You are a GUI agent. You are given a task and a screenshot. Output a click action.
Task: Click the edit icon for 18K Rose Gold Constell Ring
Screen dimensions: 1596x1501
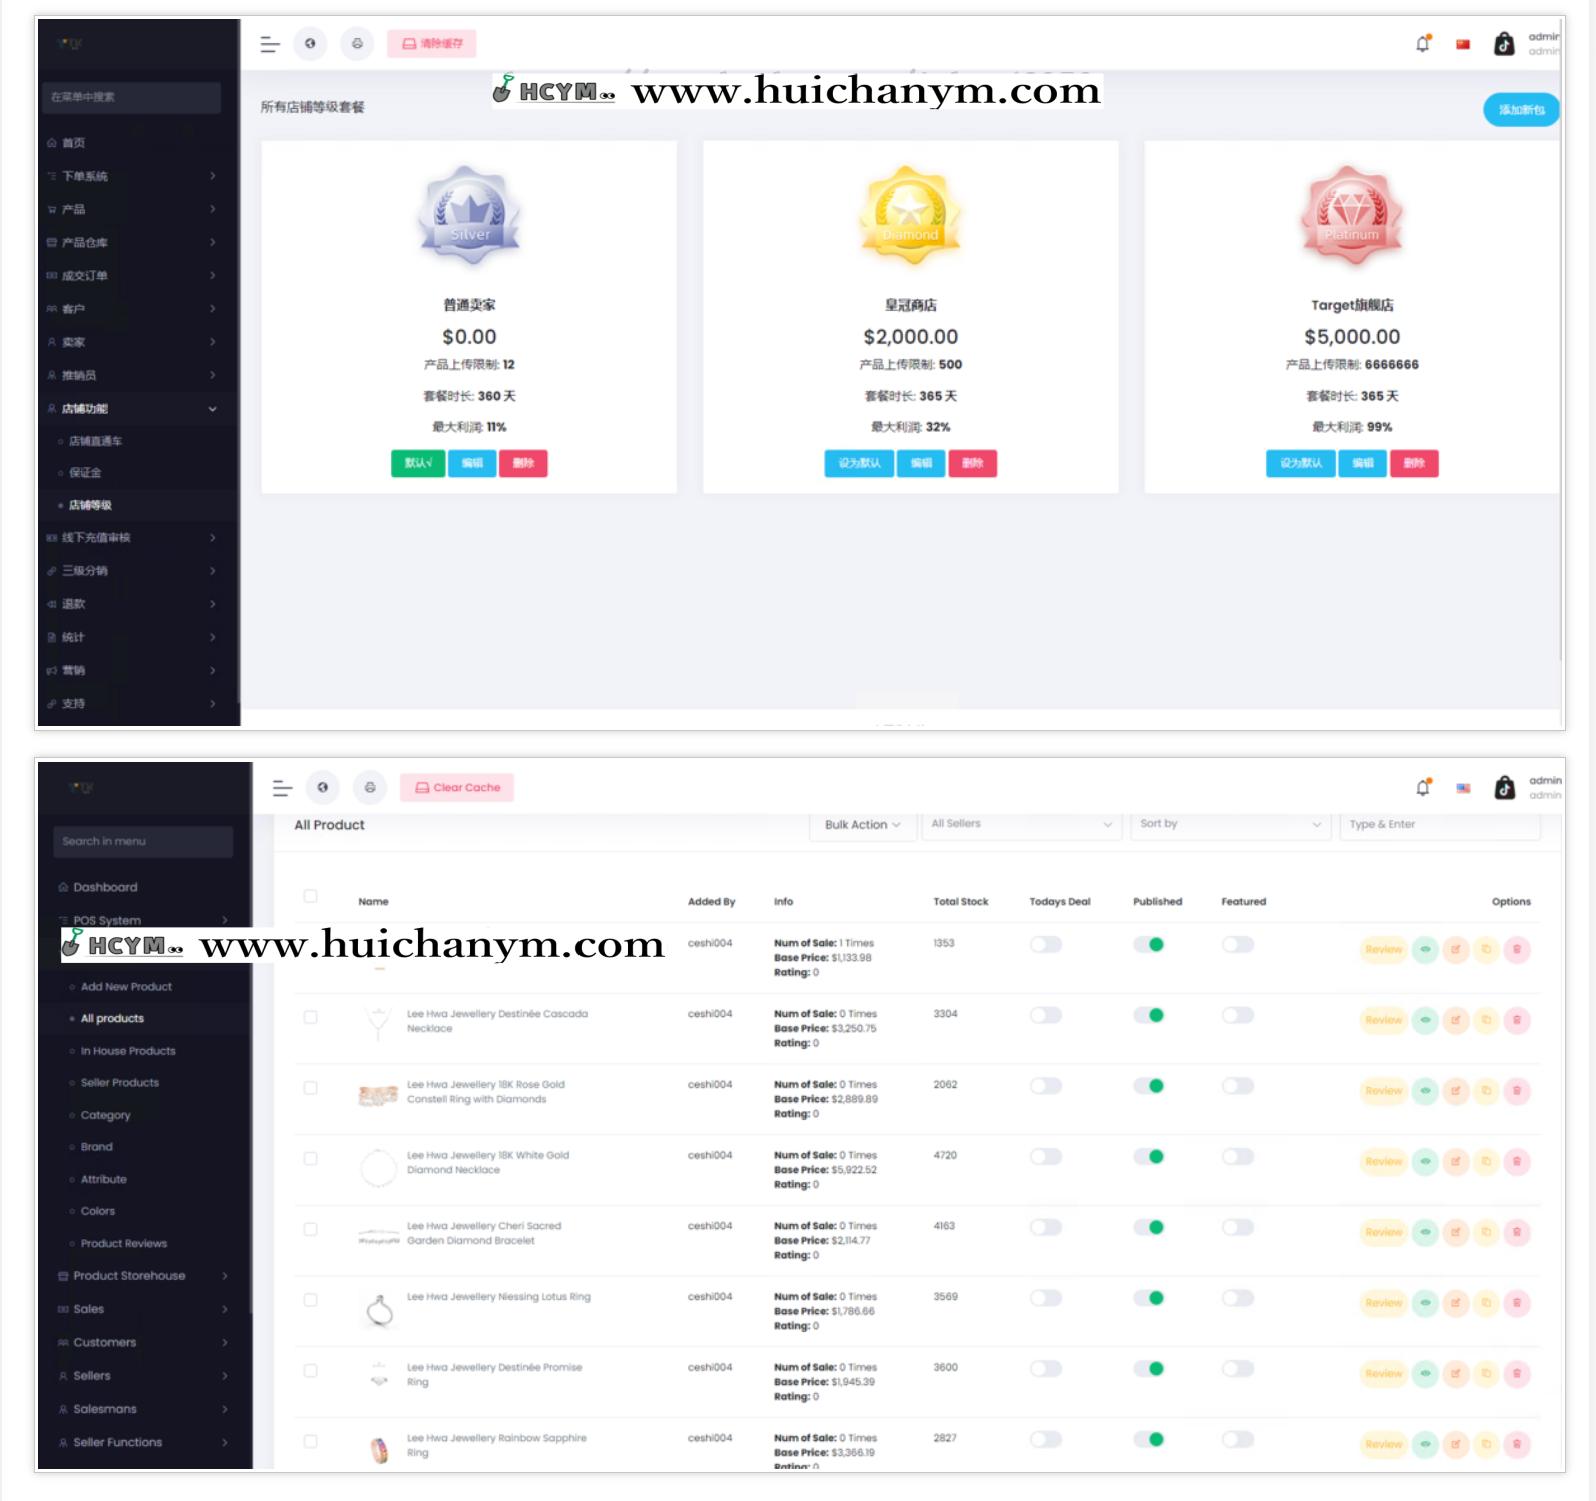[x=1456, y=1091]
